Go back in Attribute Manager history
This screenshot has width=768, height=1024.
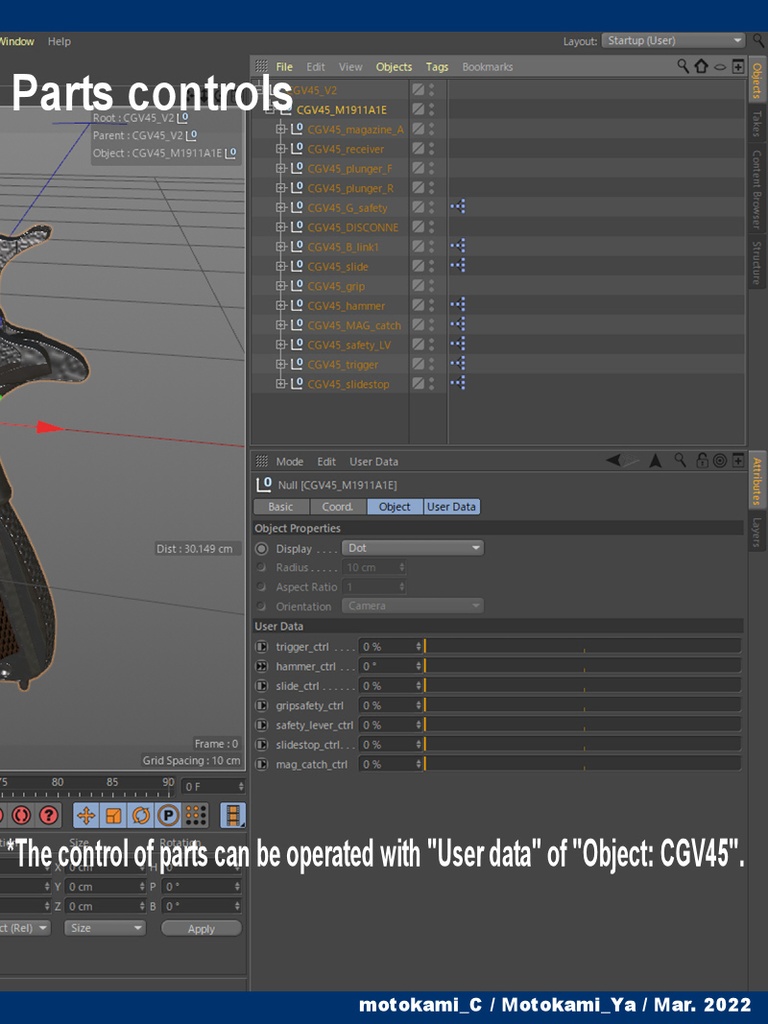click(x=613, y=460)
